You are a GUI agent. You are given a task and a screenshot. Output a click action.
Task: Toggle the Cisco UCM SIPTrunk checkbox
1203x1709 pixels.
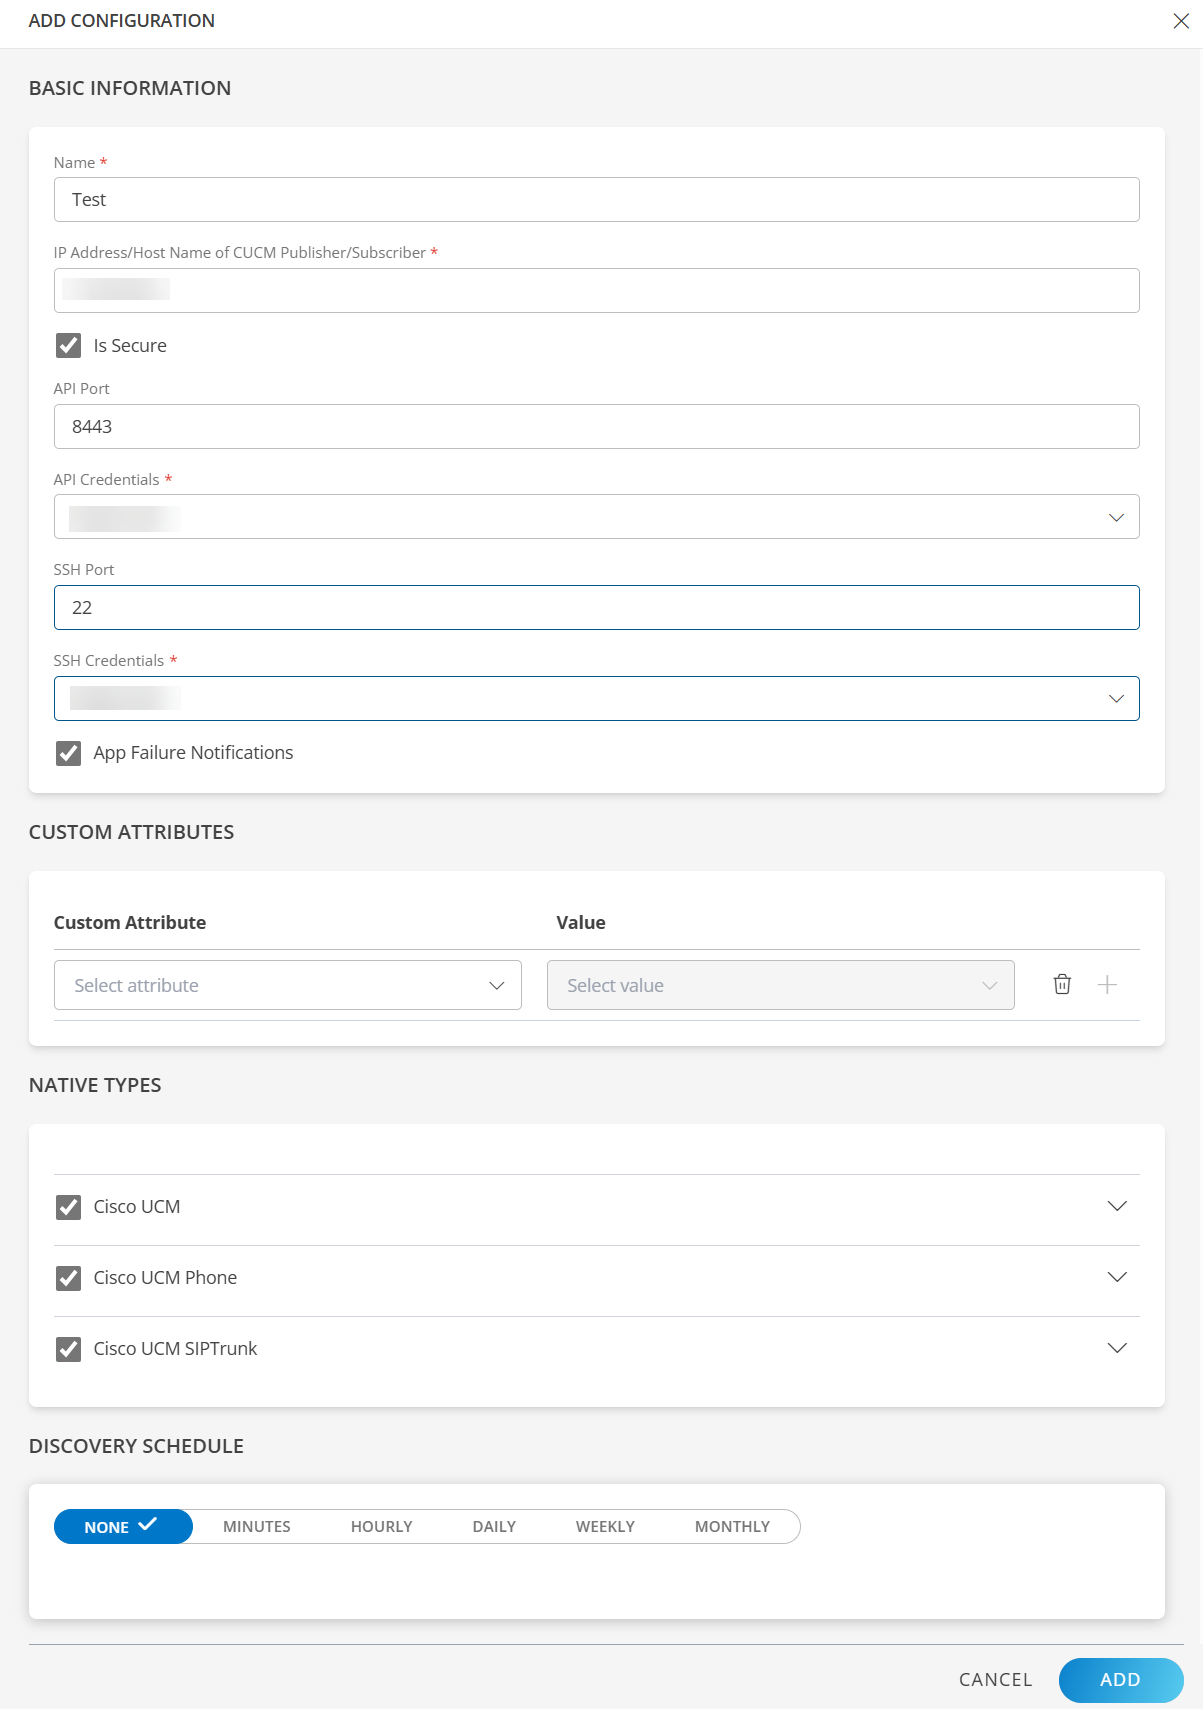click(x=68, y=1349)
